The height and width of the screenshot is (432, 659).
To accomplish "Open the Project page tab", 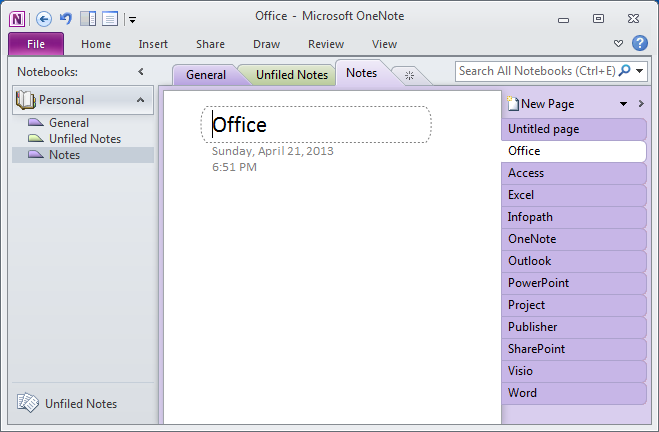I will (x=574, y=305).
